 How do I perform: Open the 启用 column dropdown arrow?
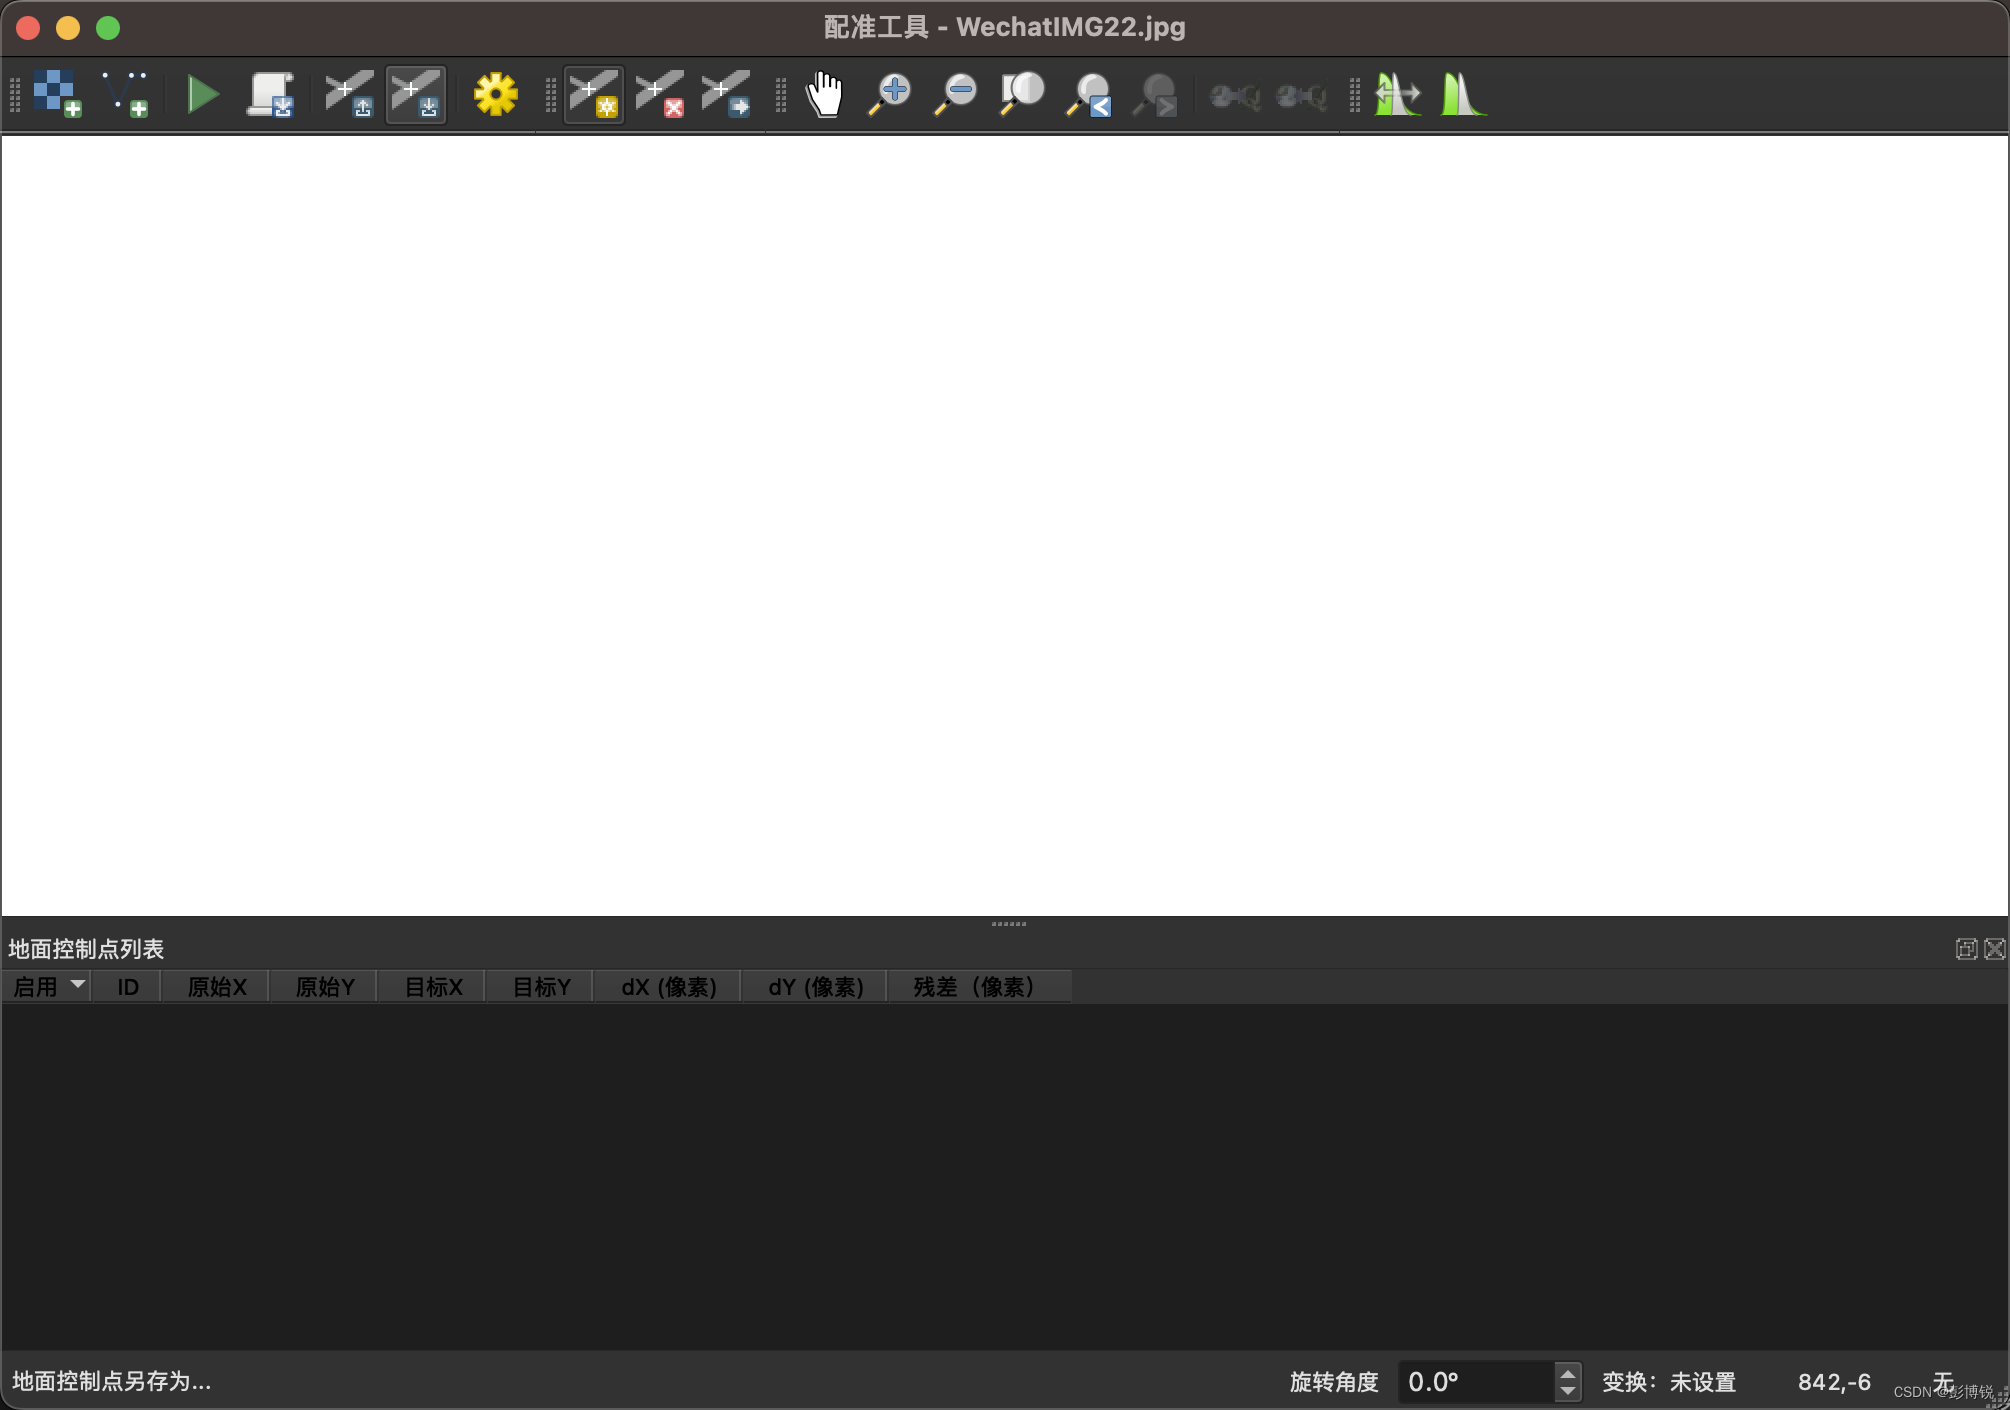pyautogui.click(x=77, y=985)
